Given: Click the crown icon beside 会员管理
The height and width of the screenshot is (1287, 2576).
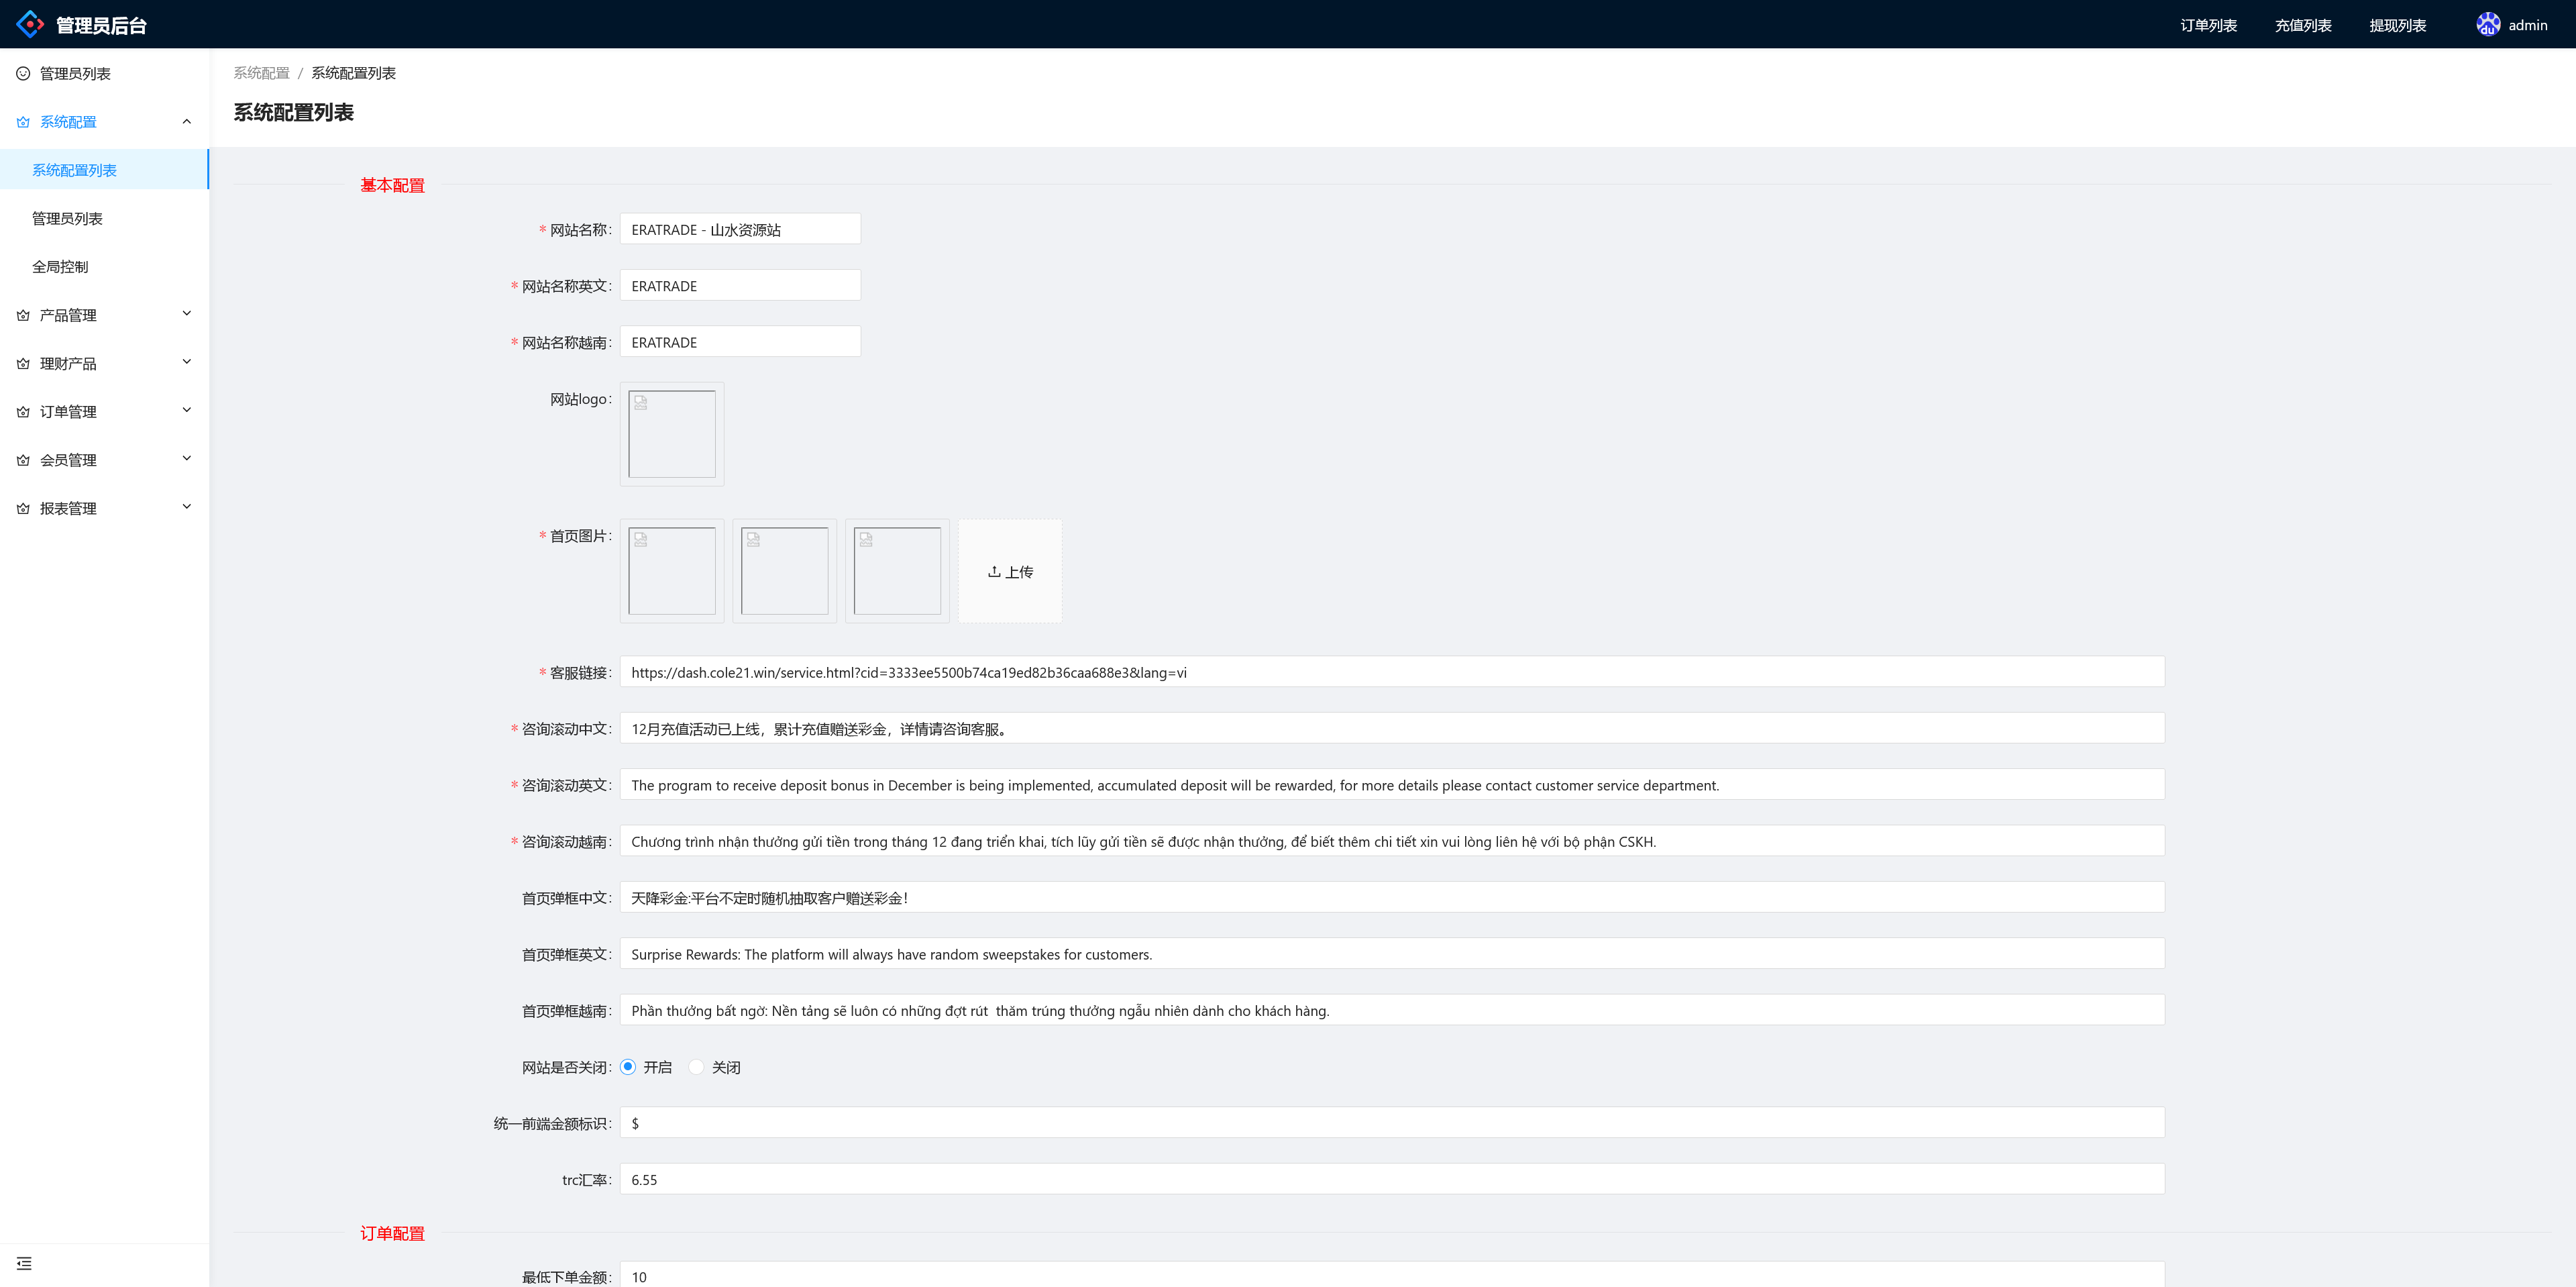Looking at the screenshot, I should tap(23, 460).
